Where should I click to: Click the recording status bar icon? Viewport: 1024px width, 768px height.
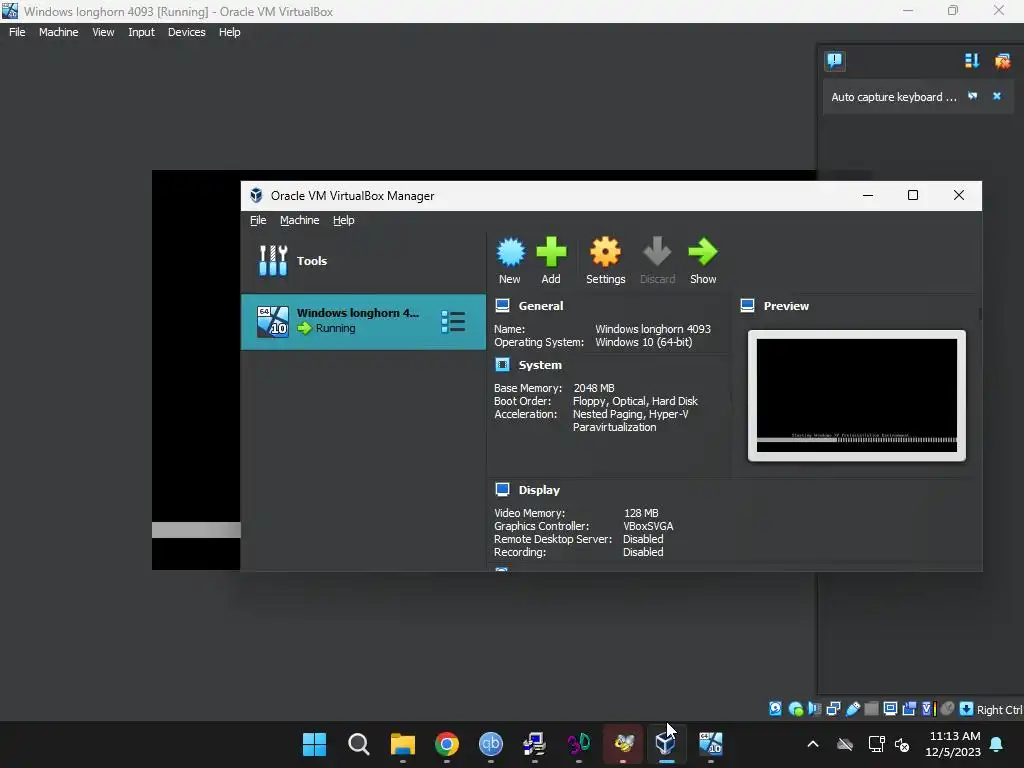click(909, 709)
